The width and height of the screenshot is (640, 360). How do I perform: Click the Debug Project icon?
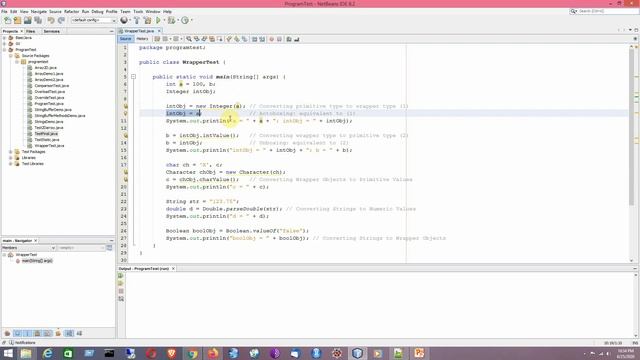point(171,20)
